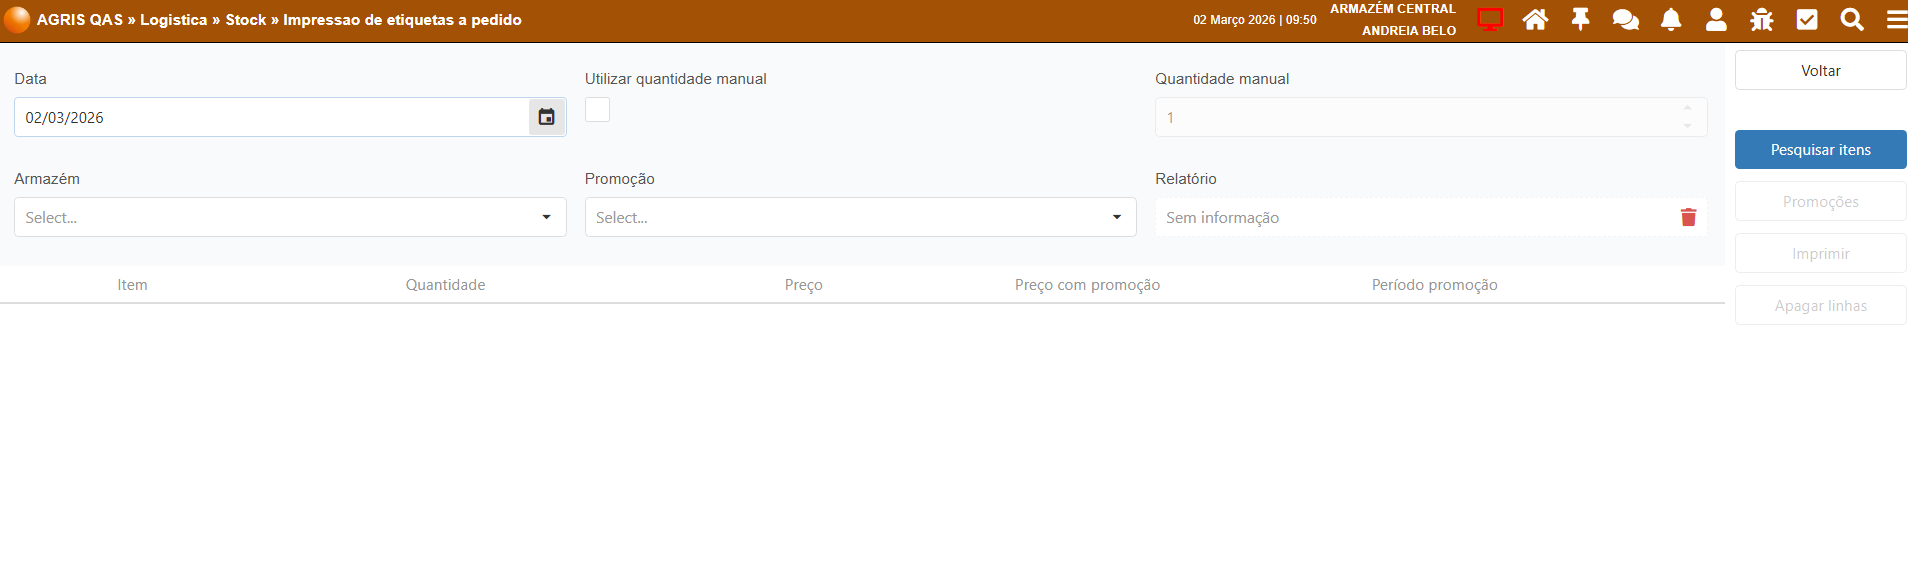Click 'Preço com promoção' column header
The height and width of the screenshot is (566, 1908).
[1088, 285]
